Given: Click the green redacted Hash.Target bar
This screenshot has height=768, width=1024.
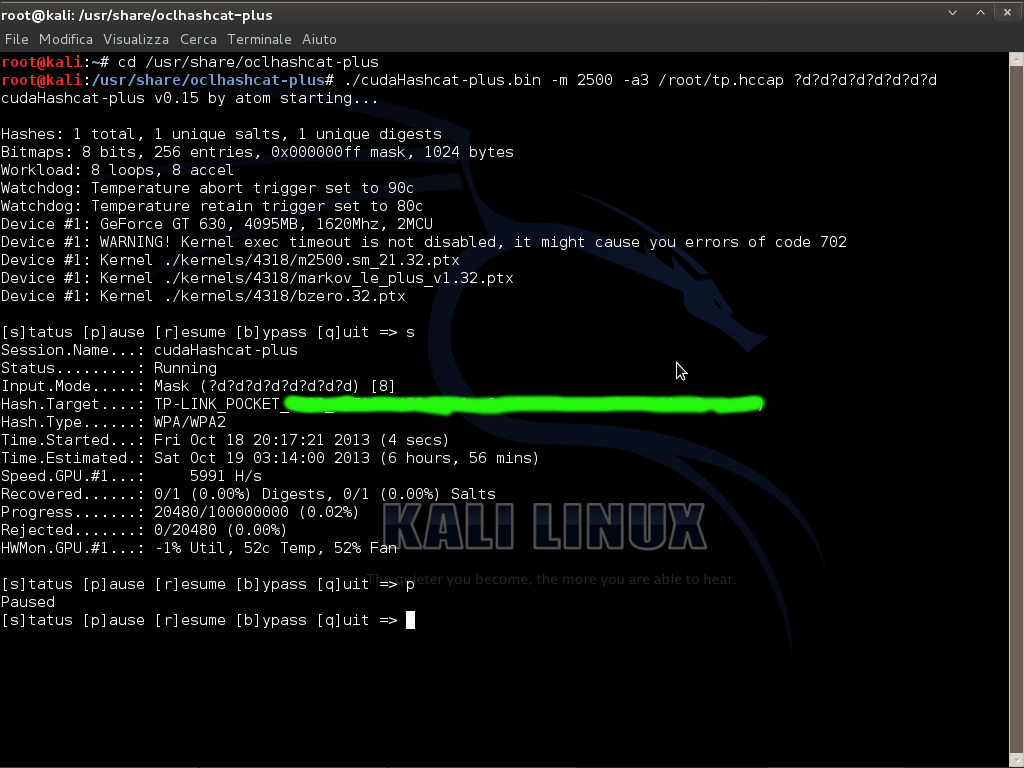Looking at the screenshot, I should 520,404.
